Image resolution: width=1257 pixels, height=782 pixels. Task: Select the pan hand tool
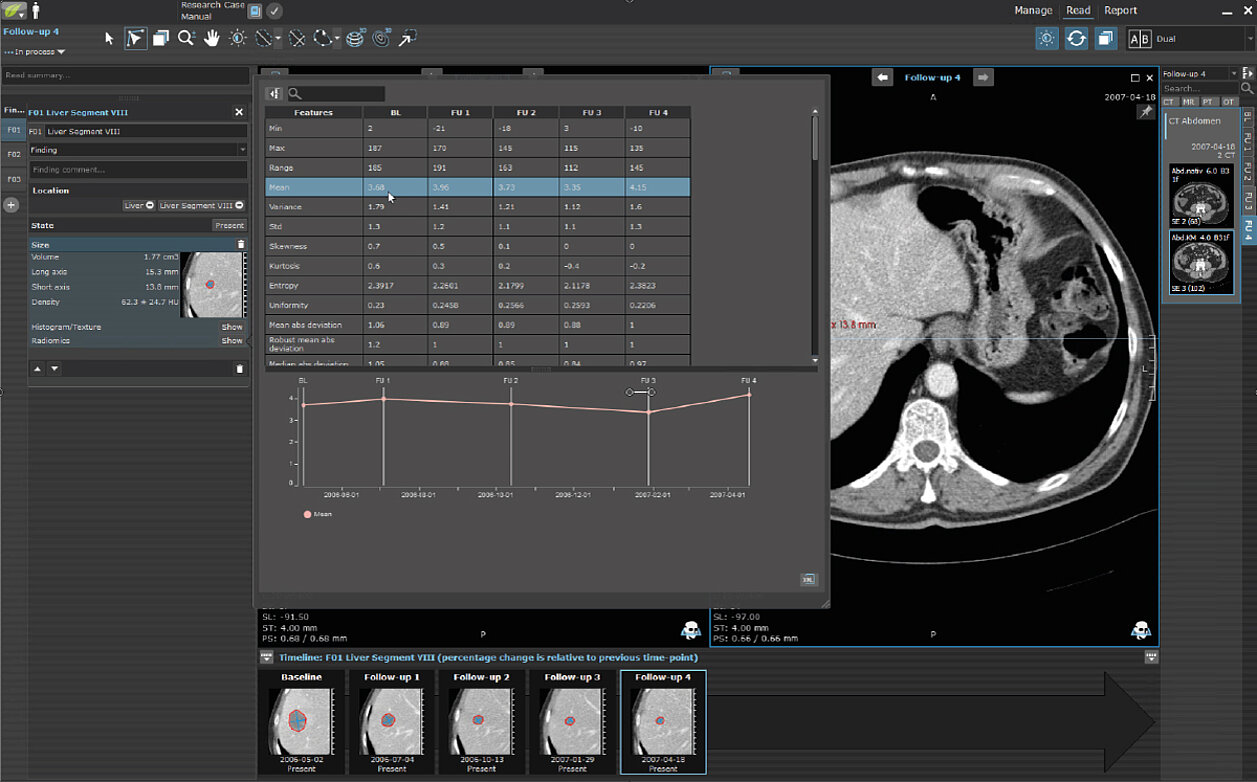coord(211,39)
